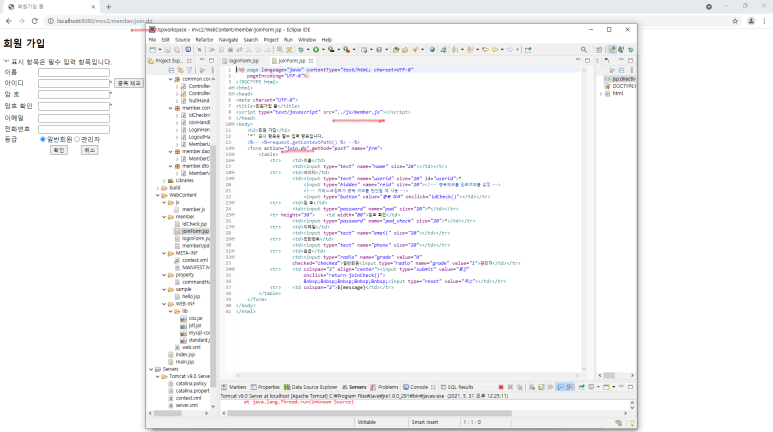This screenshot has width=773, height=432.
Task: Click the red Terminate icon in Console
Action: (501, 387)
